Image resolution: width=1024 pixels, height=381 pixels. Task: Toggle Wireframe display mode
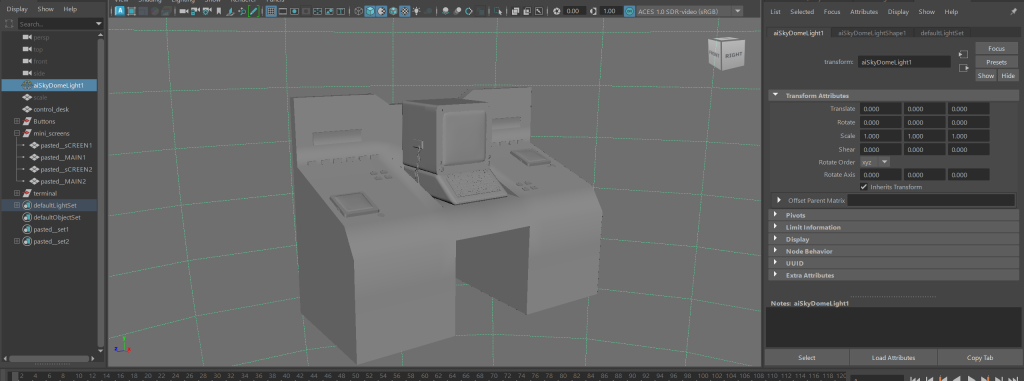coord(359,11)
